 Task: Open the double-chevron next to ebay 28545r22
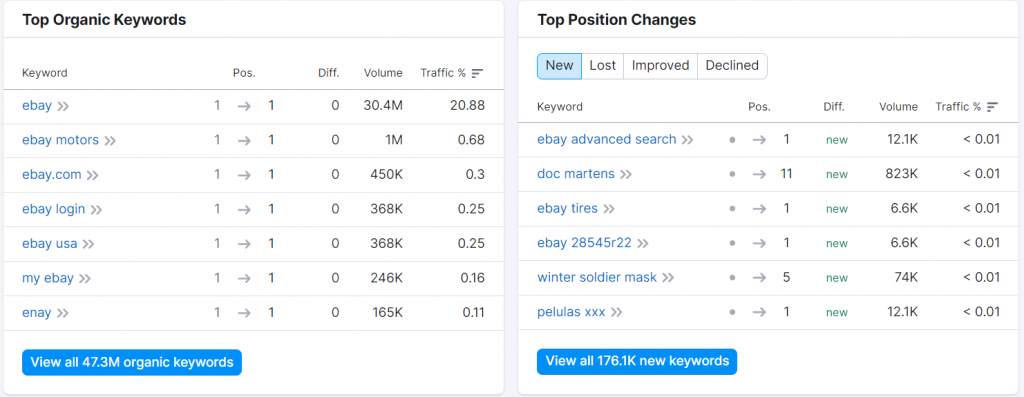643,244
